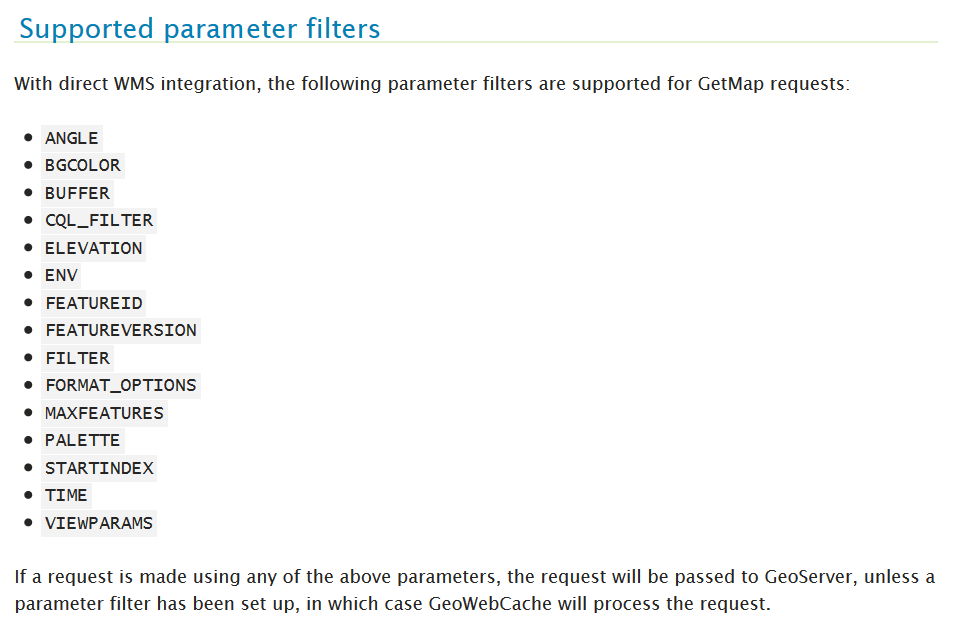Click the FEATUREVERSION list item

pyautogui.click(x=120, y=330)
